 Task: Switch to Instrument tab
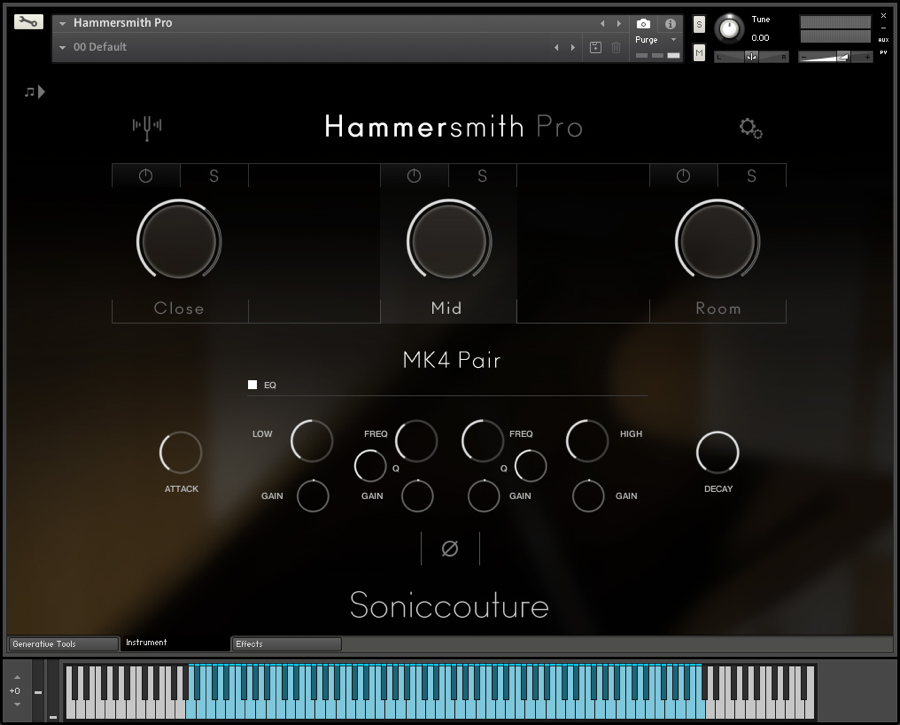coord(174,642)
